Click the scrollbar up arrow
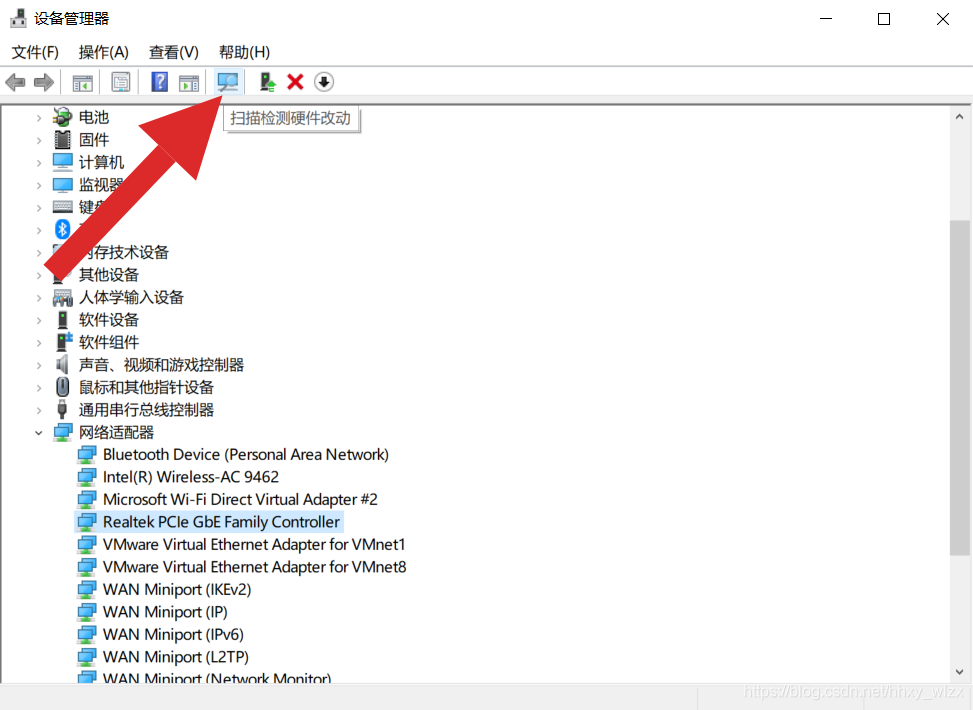Image resolution: width=973 pixels, height=710 pixels. [x=959, y=117]
